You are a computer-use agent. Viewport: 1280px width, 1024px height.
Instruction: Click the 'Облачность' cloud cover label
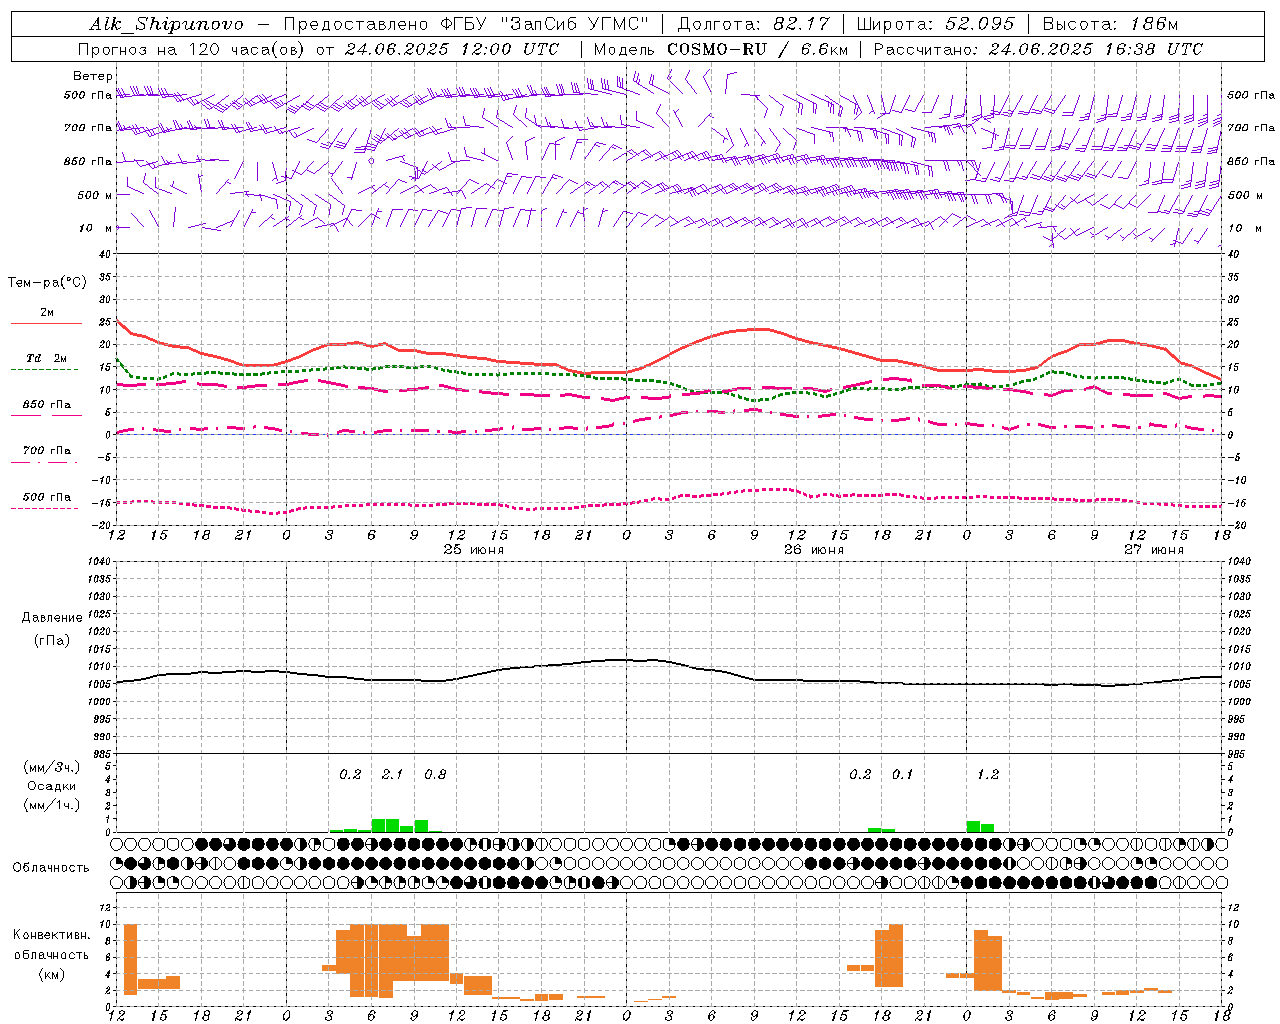[x=51, y=868]
